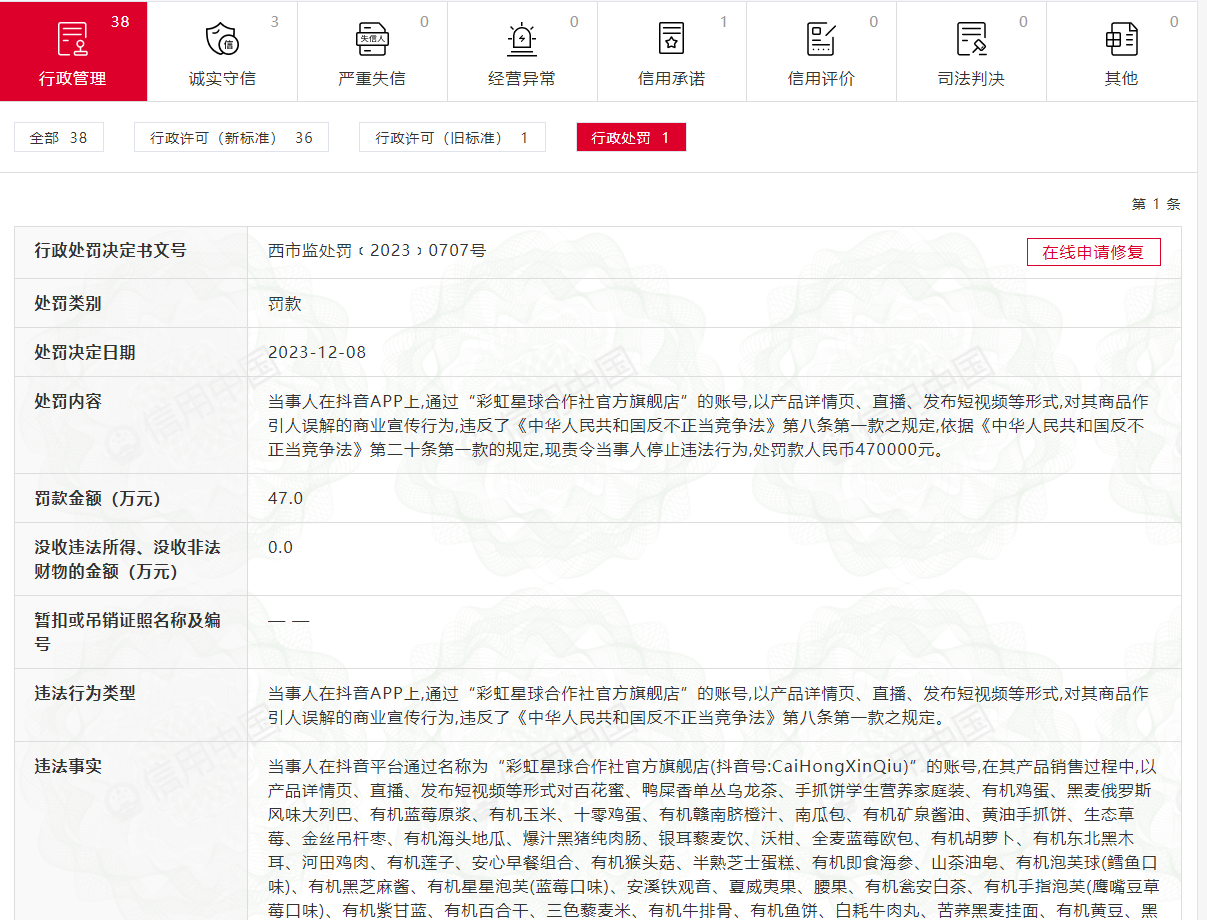Click the 经营异常 alarm icon

point(522,39)
